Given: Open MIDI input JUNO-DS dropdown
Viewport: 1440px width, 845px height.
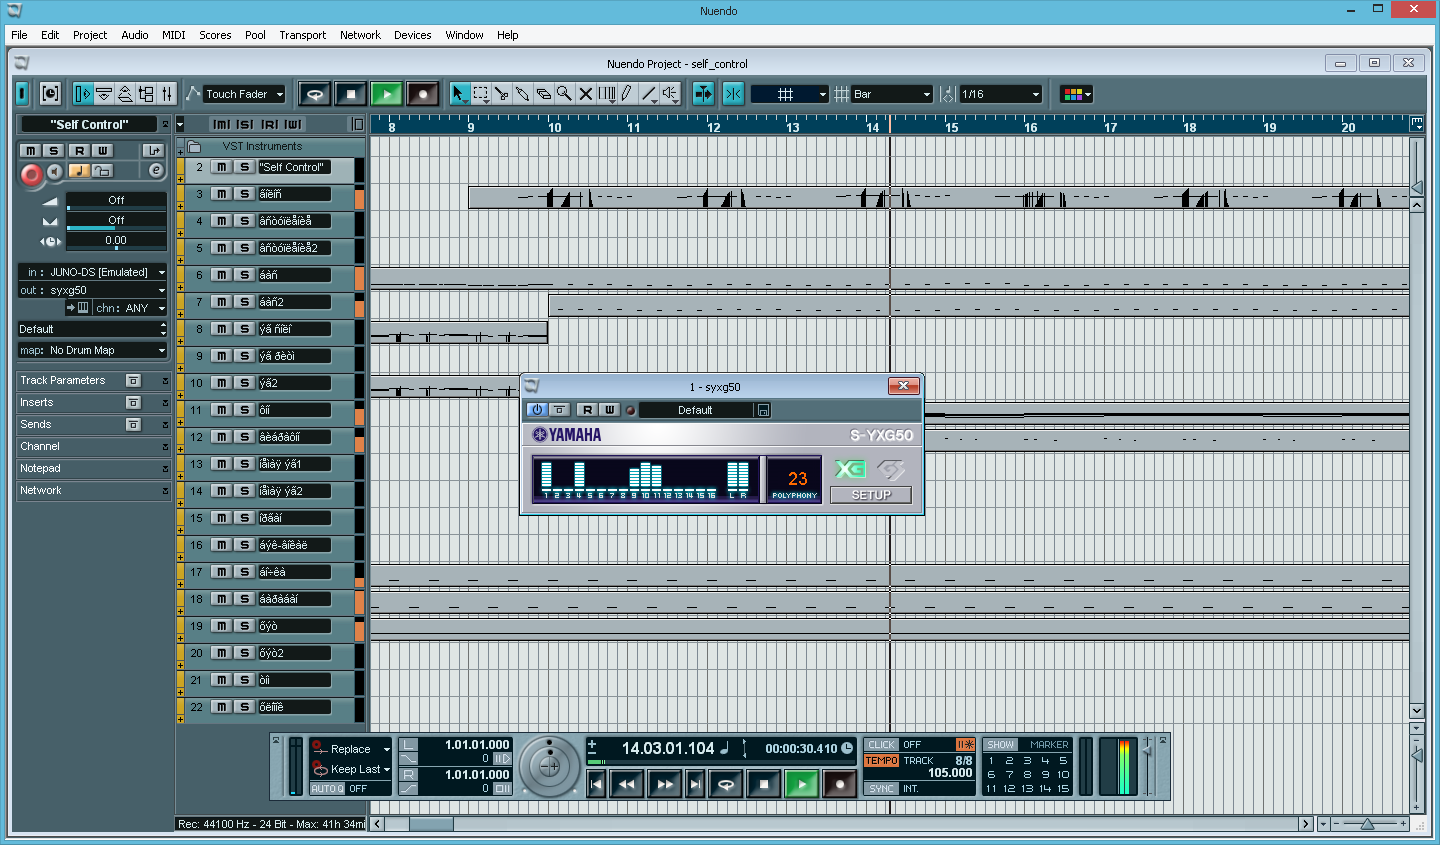Looking at the screenshot, I should tap(92, 272).
